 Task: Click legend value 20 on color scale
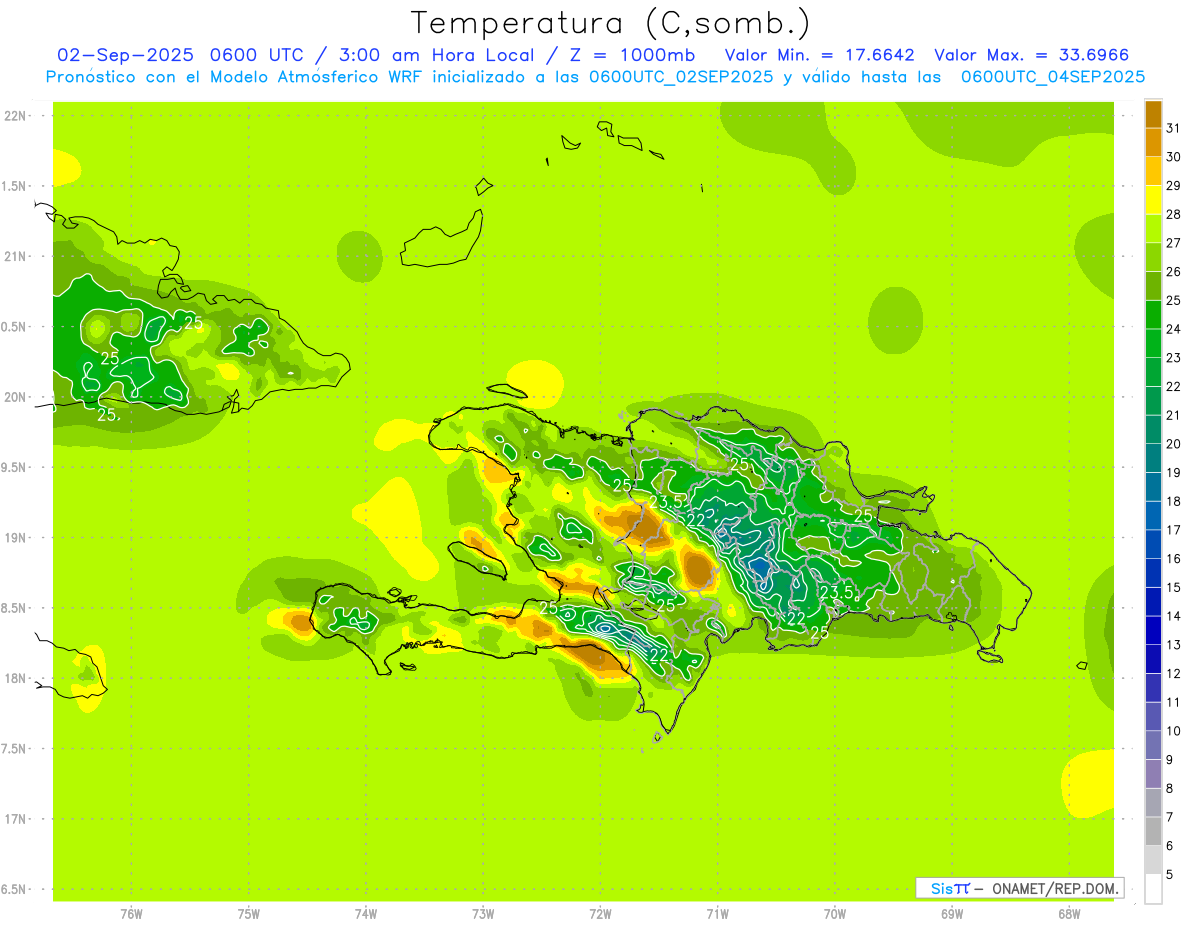coord(1173,444)
